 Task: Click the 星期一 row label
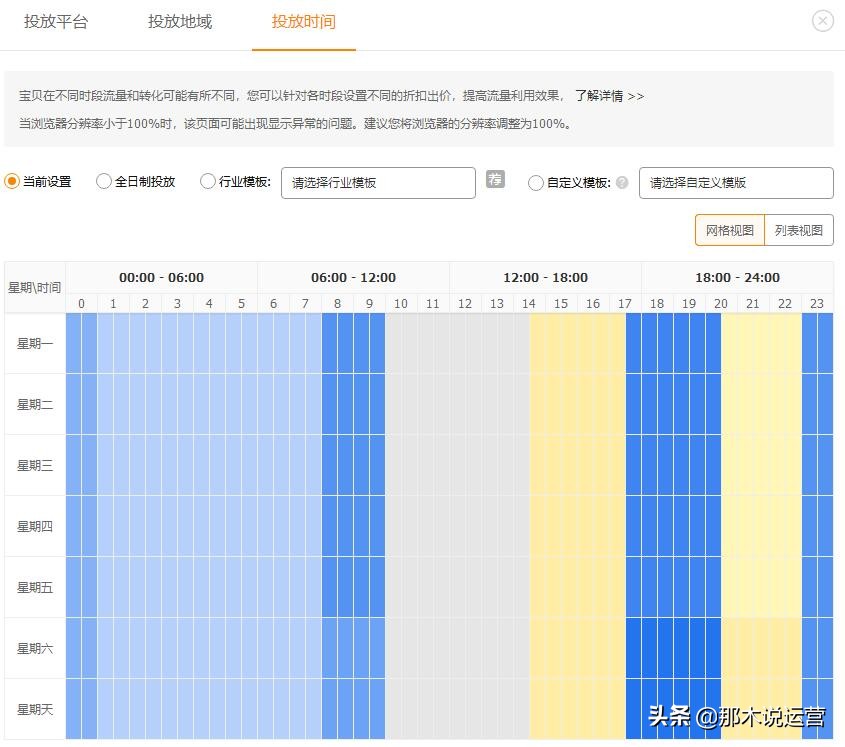click(34, 343)
